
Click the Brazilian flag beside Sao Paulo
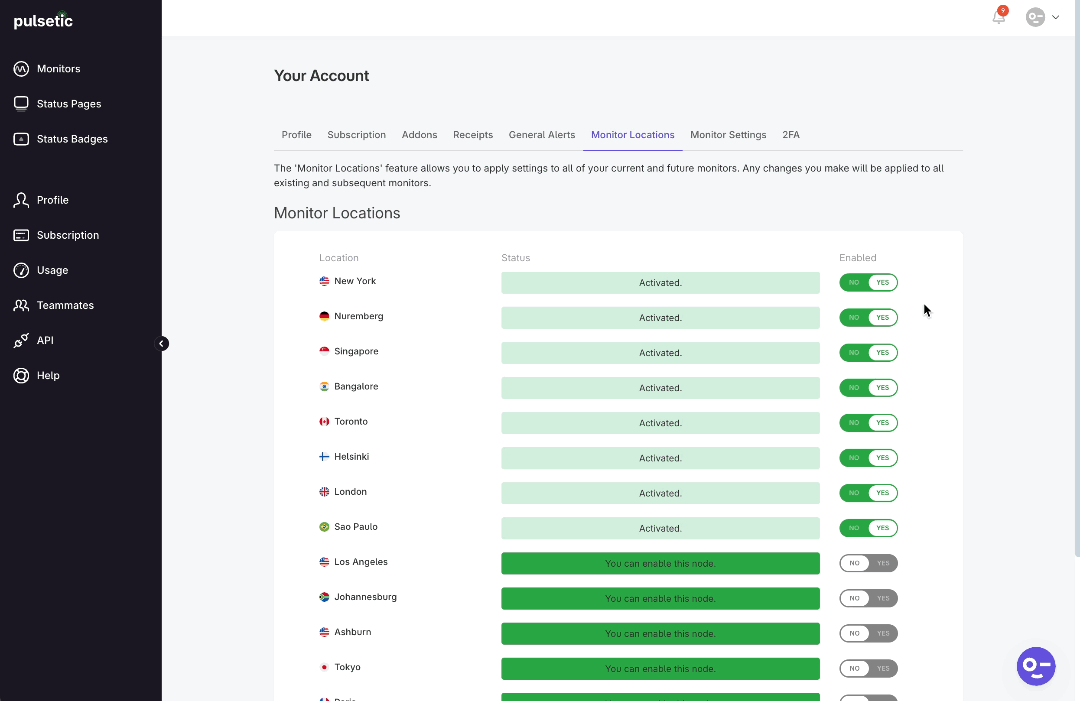pos(324,527)
